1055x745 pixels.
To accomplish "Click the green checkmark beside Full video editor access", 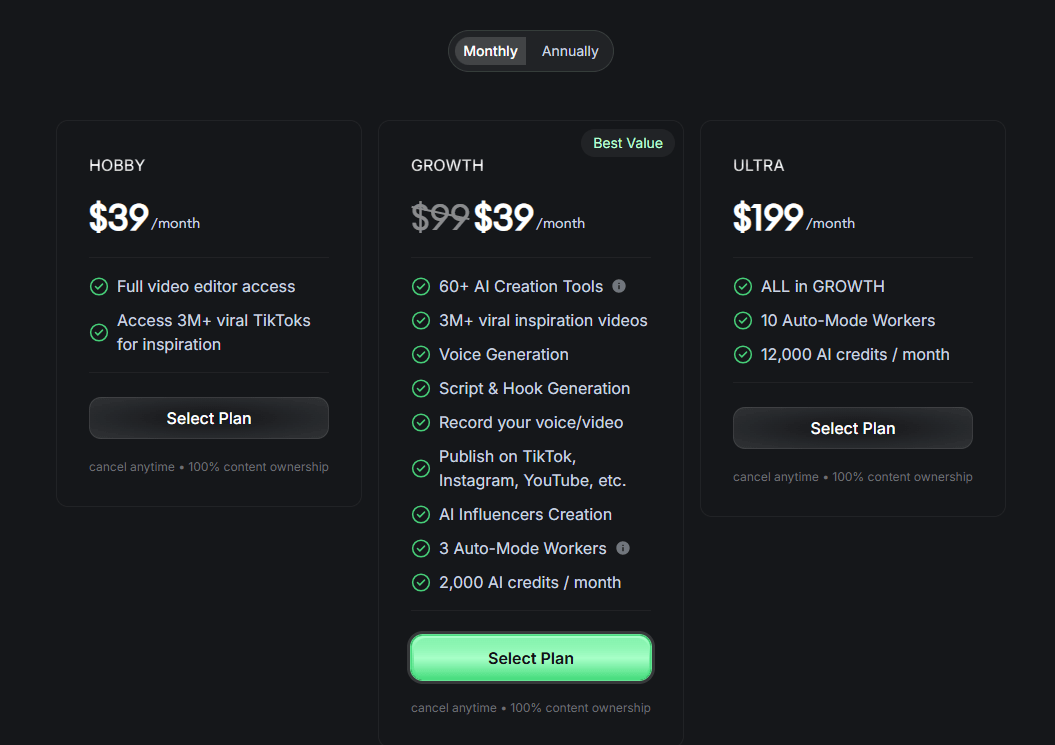I will [98, 286].
